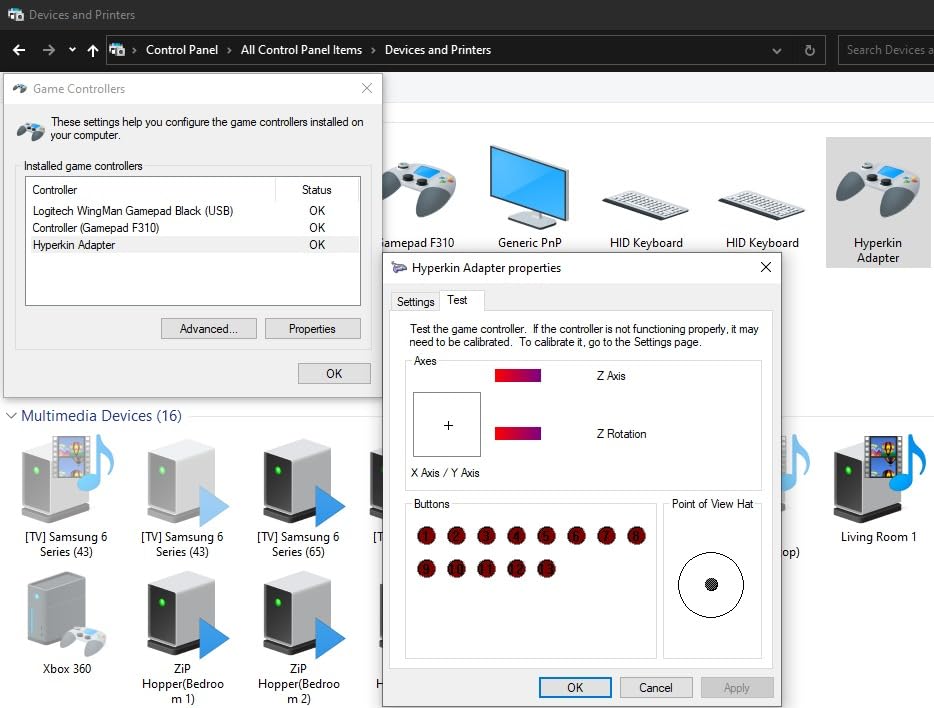Screen dimensions: 934x708
Task: Select the Xbox 360 device icon
Action: [x=67, y=613]
